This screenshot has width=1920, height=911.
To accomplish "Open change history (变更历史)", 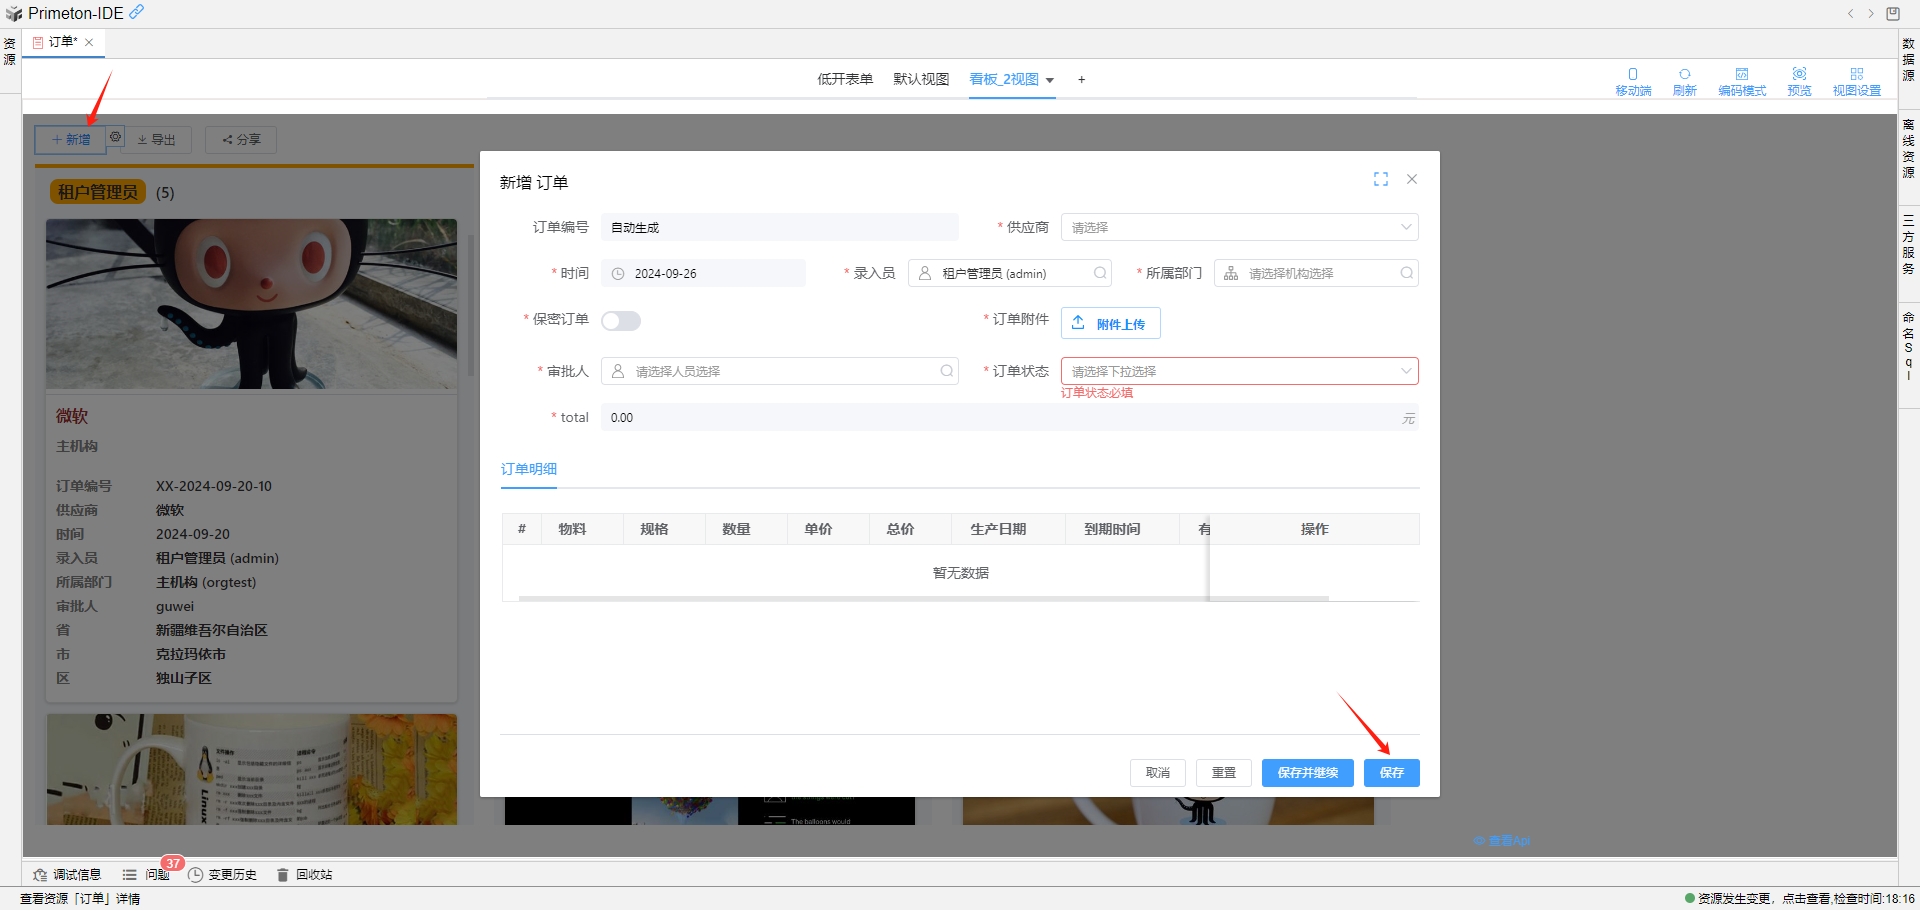I will pyautogui.click(x=223, y=875).
